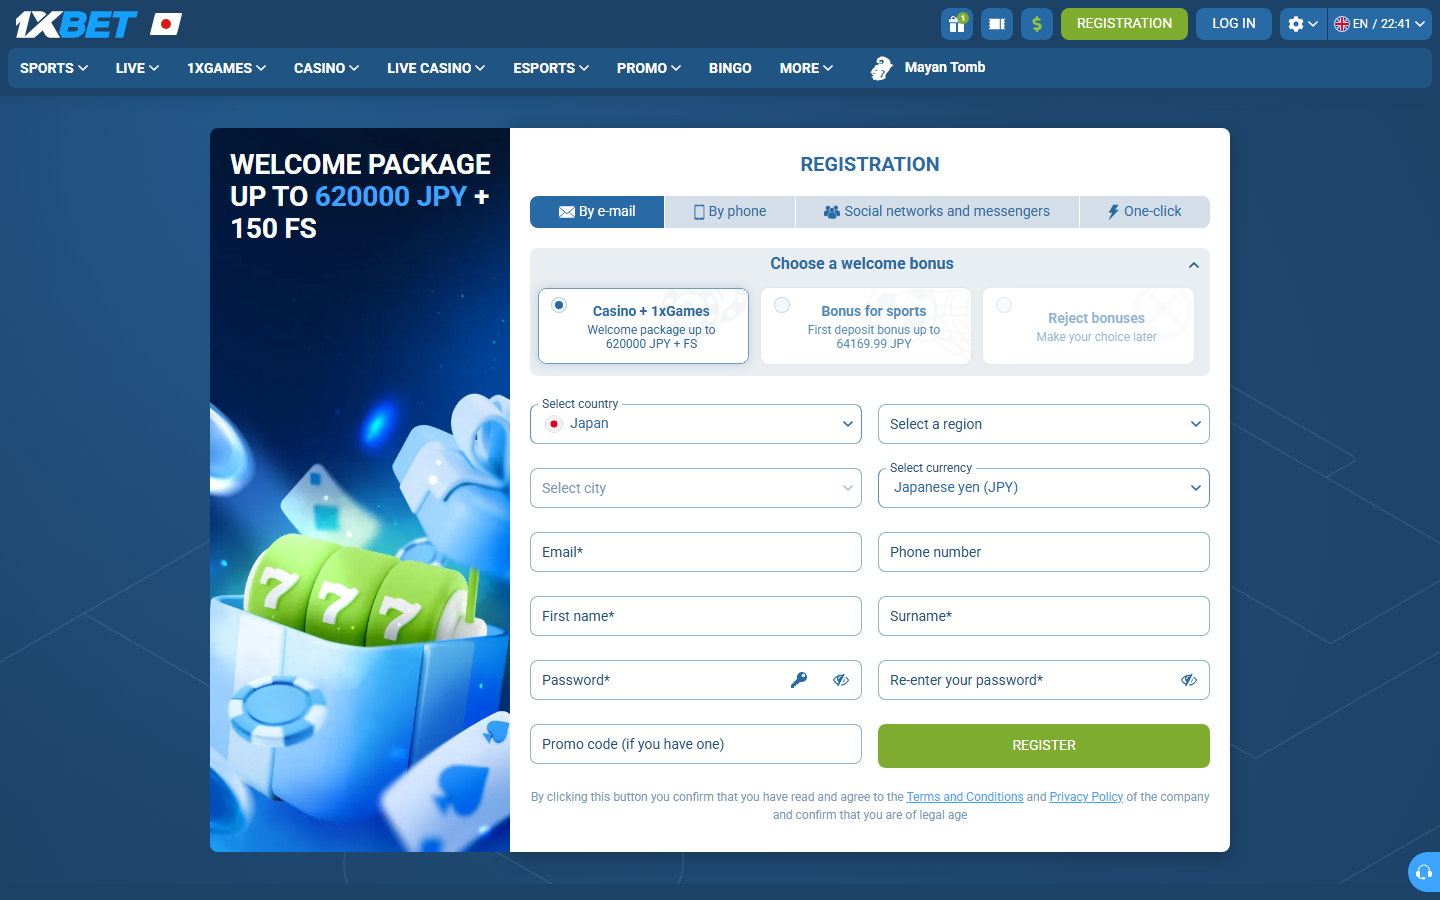
Task: Open the Select country dropdown
Action: [x=696, y=424]
